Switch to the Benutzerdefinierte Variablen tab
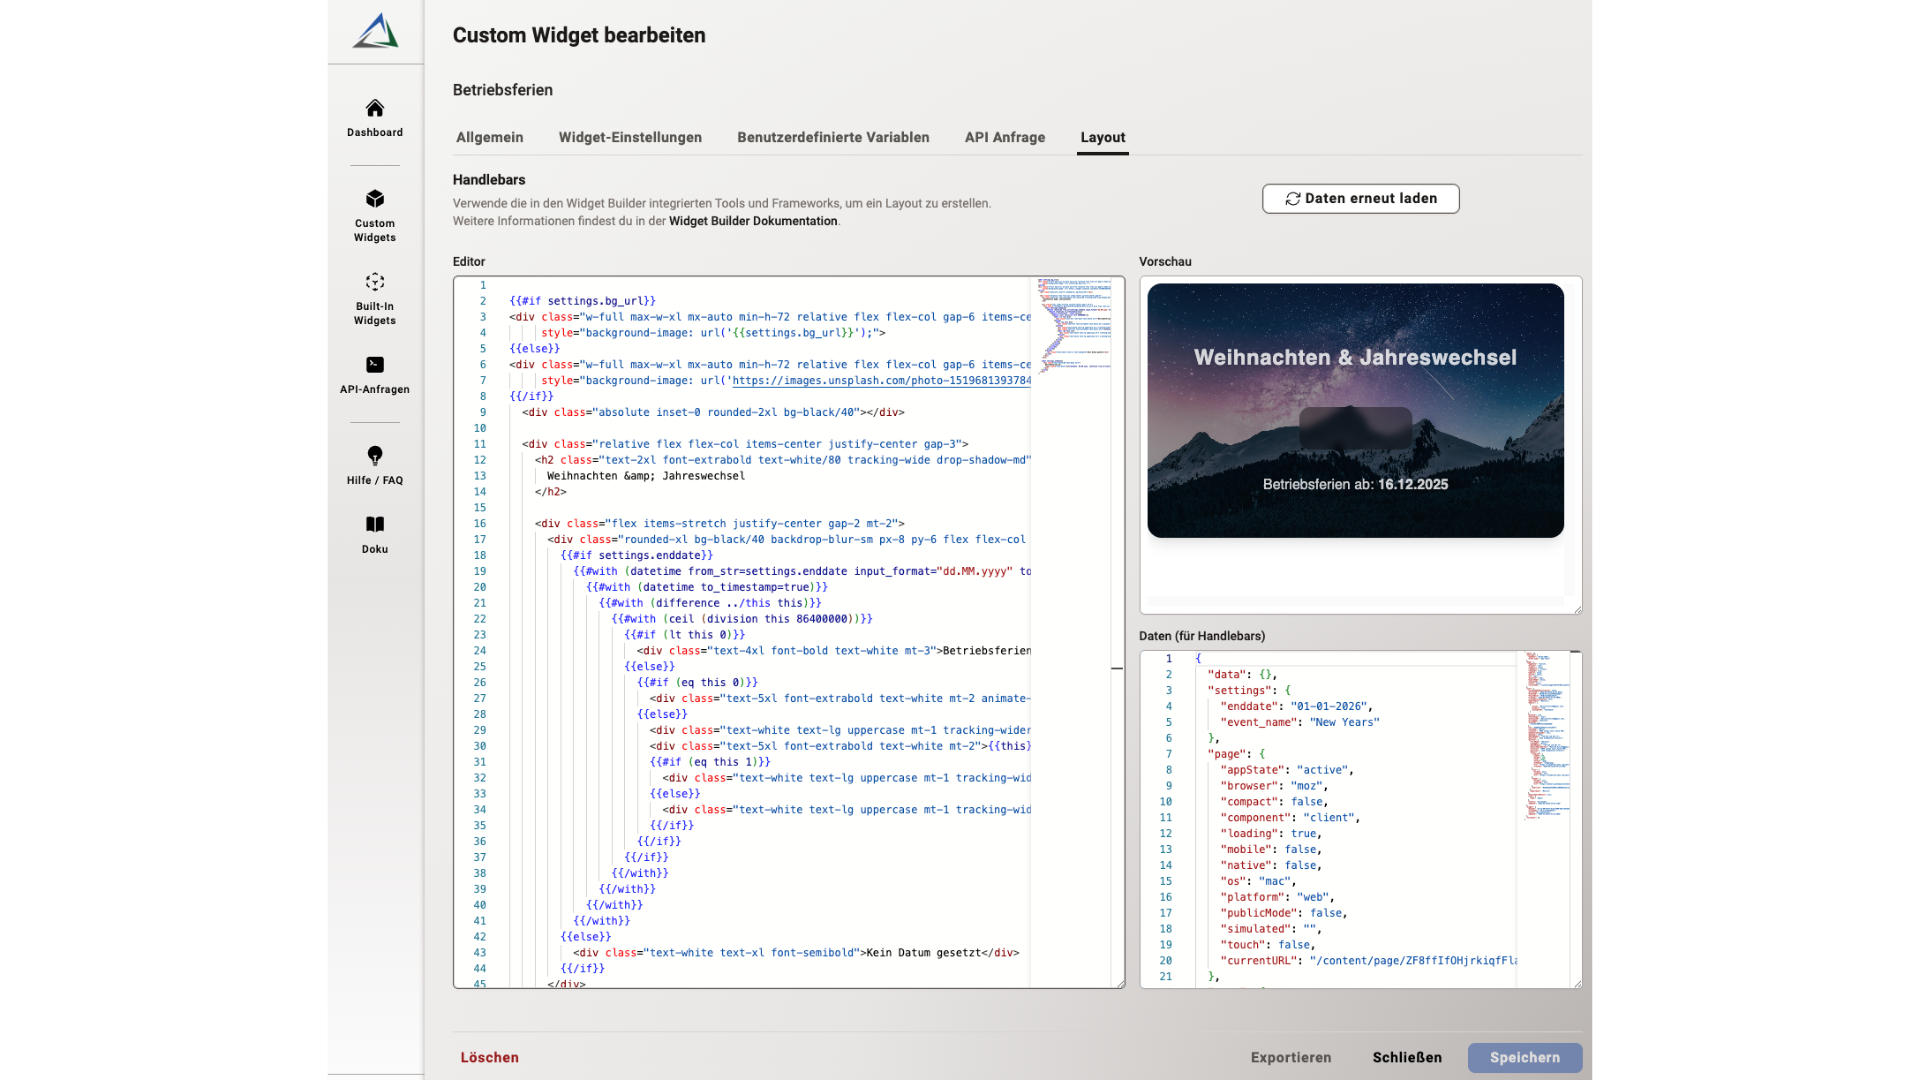This screenshot has width=1920, height=1080. pyautogui.click(x=833, y=137)
